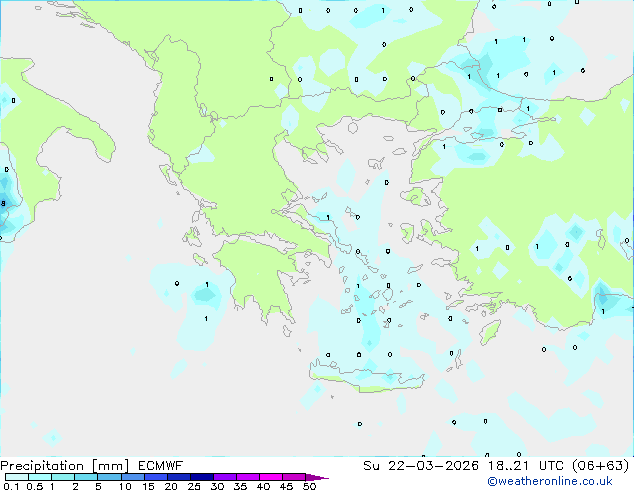Click legend scale label '25'
The height and width of the screenshot is (490, 634).
click(194, 486)
